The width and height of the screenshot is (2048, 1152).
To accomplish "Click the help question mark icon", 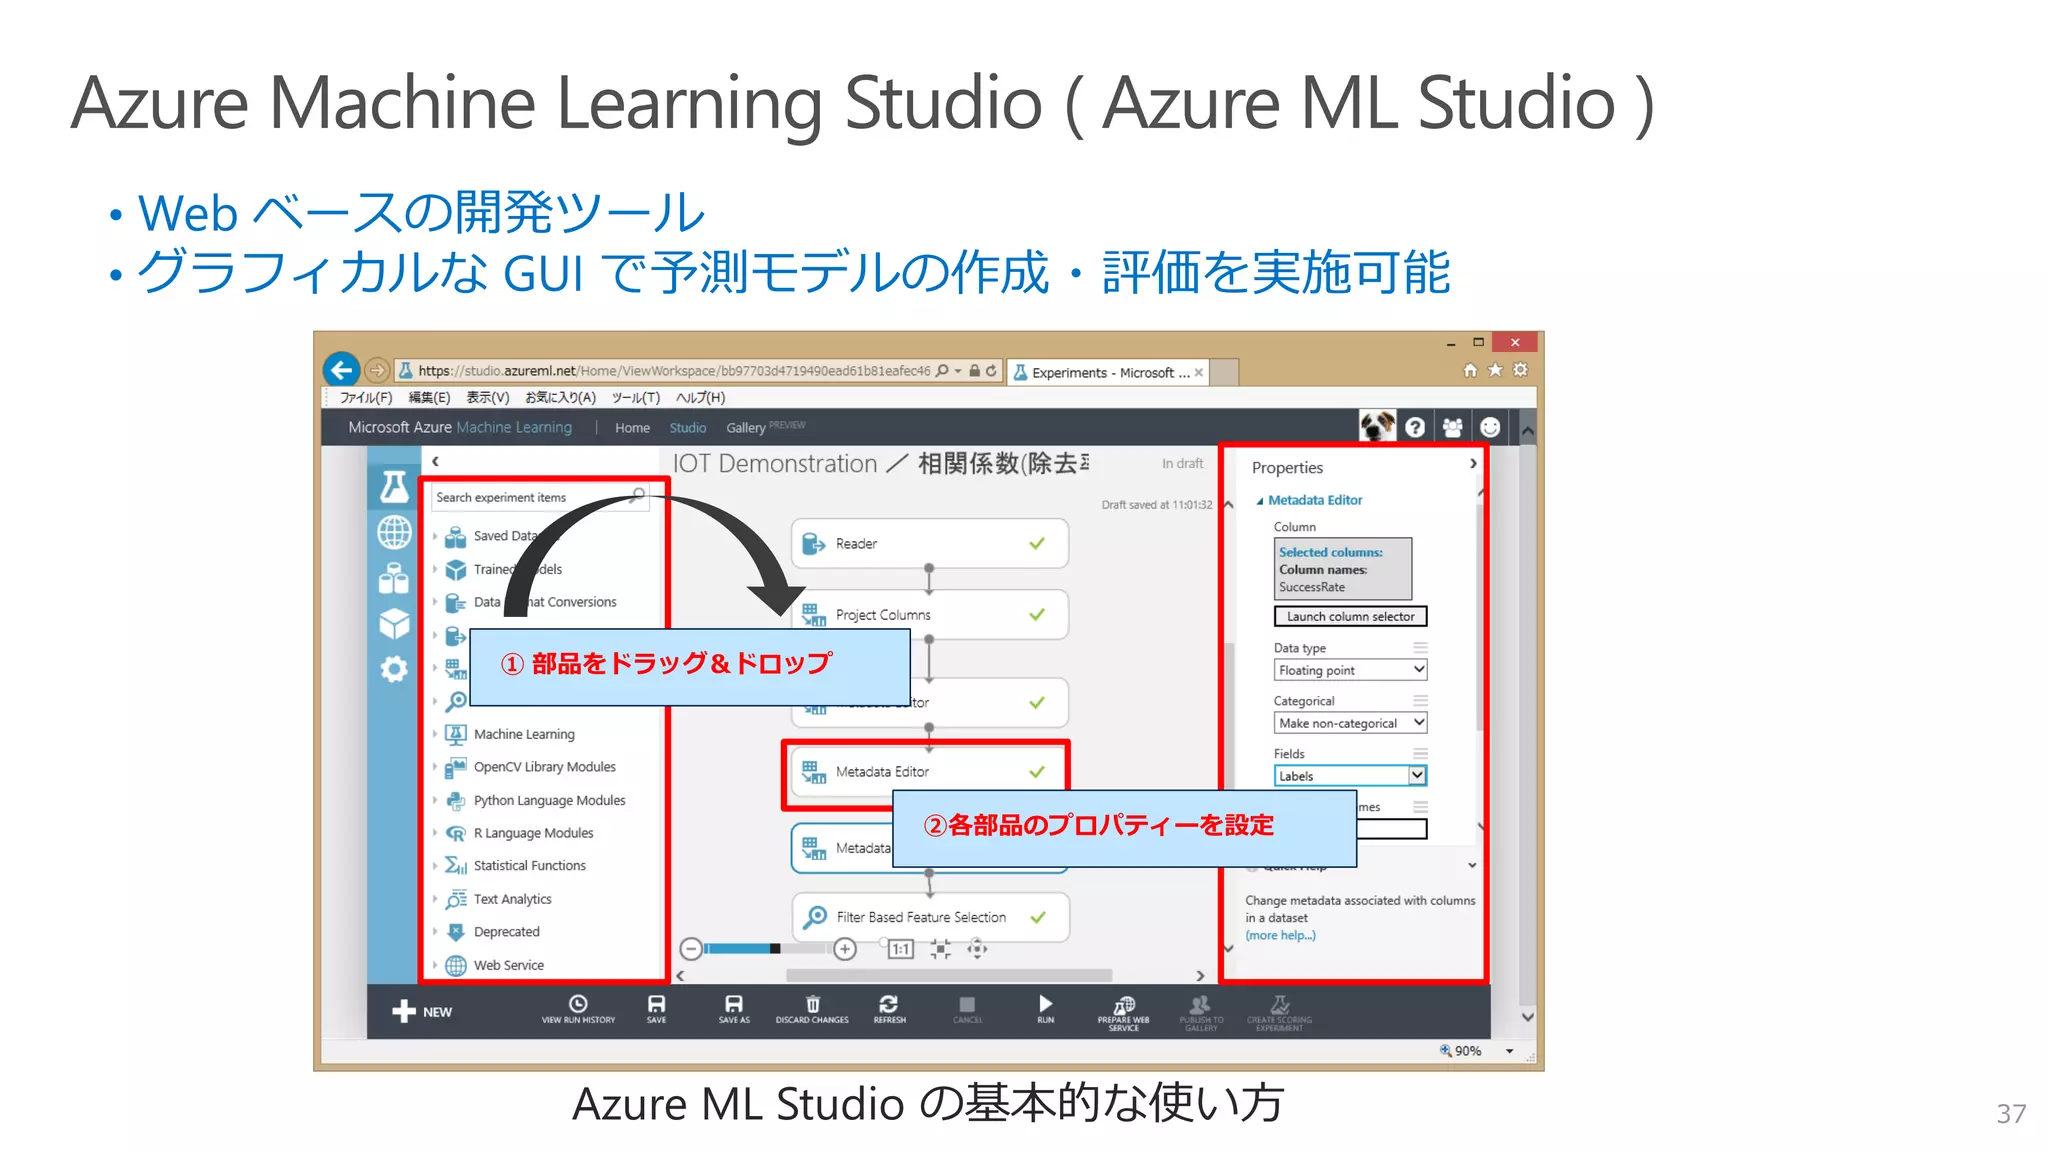I will [x=1415, y=428].
